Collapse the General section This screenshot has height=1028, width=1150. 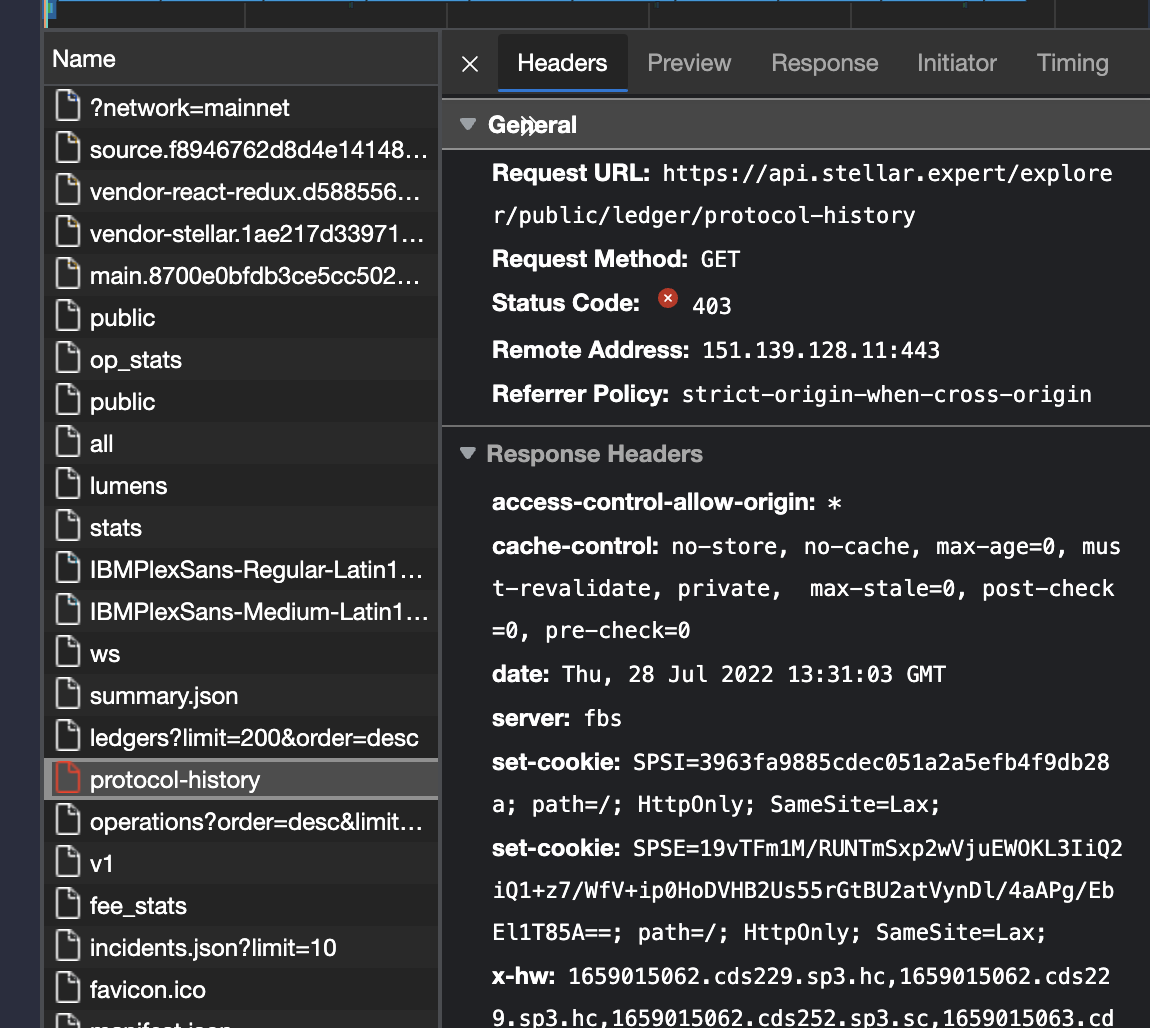tap(468, 124)
